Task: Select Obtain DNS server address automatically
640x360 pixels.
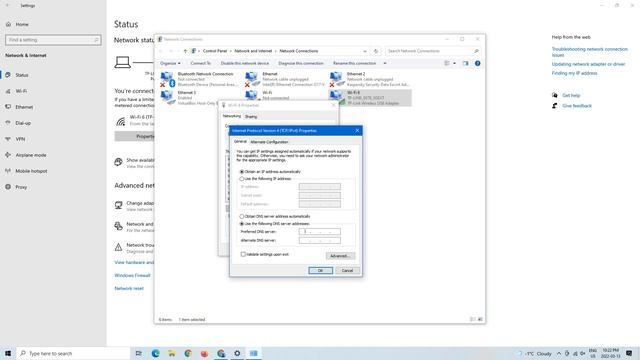Action: [242, 216]
